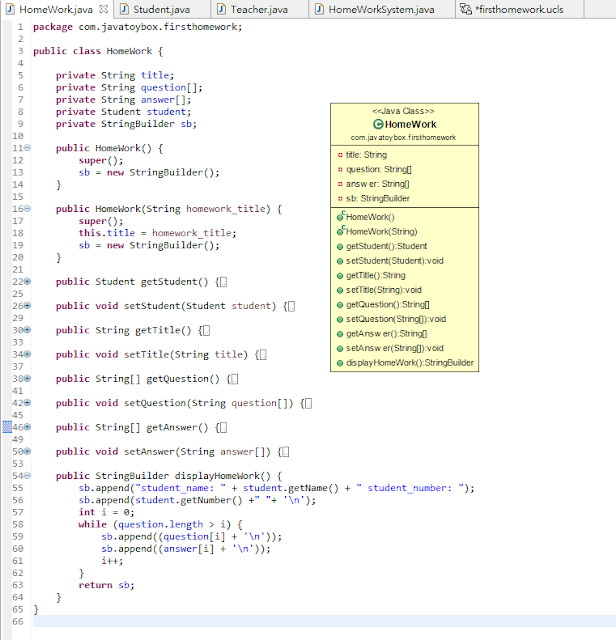Click 'this.title = homework_title;' on line 18
Screen dimensions: 616x640
point(157,233)
